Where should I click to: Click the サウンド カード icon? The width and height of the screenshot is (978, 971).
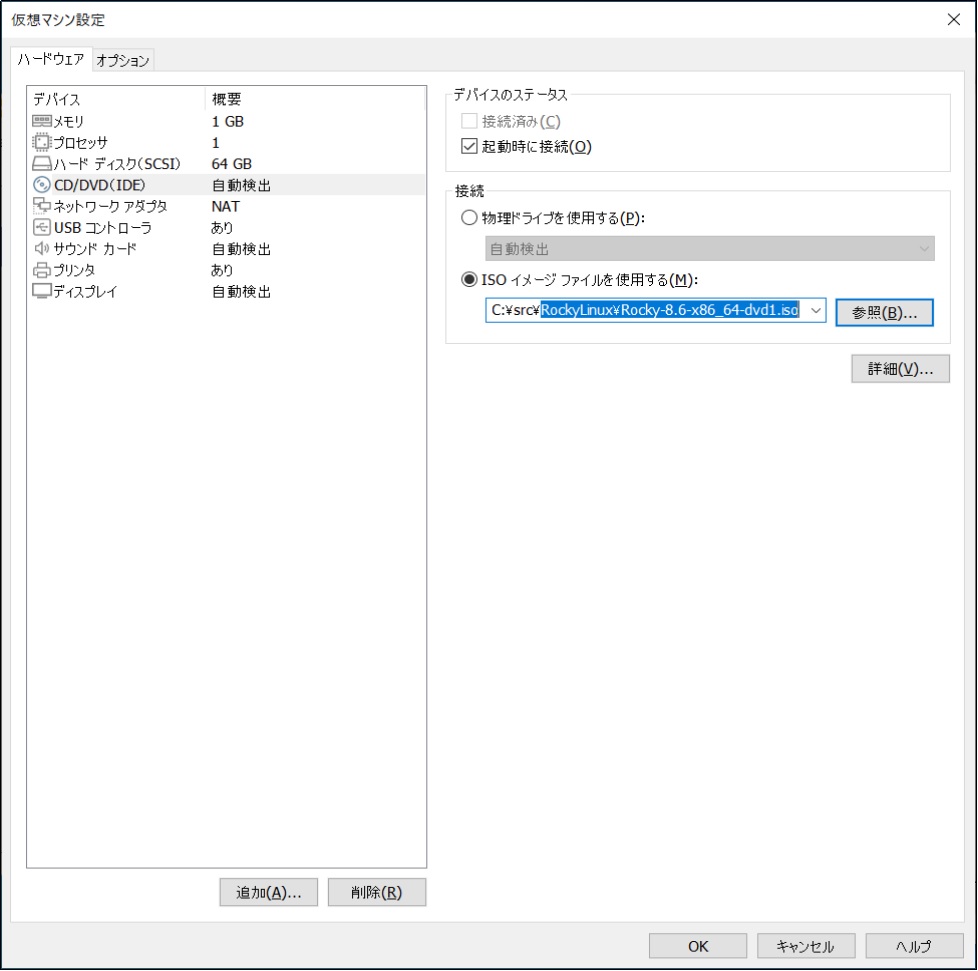coord(43,248)
